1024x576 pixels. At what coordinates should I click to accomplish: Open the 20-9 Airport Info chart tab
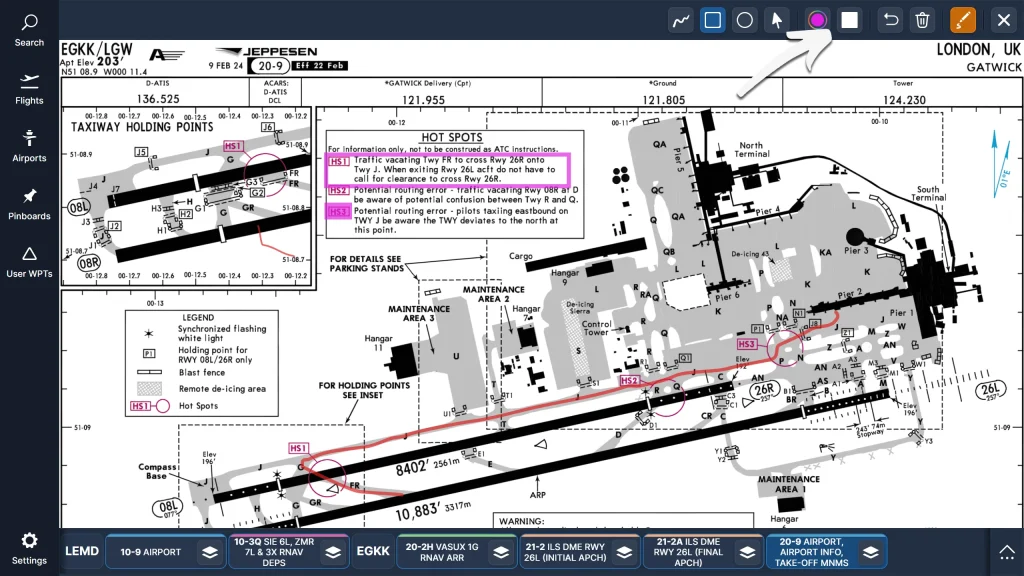811,552
